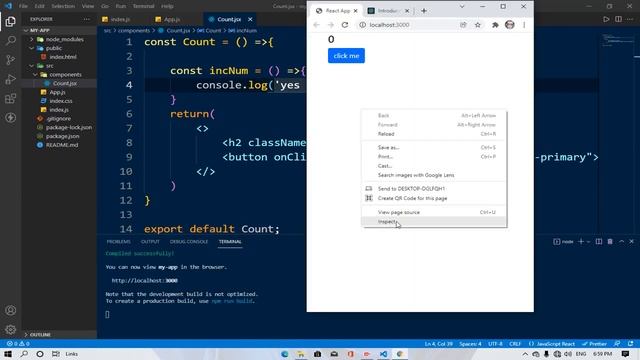This screenshot has width=640, height=360.
Task: Open README.md in the explorer tree
Action: click(62, 145)
